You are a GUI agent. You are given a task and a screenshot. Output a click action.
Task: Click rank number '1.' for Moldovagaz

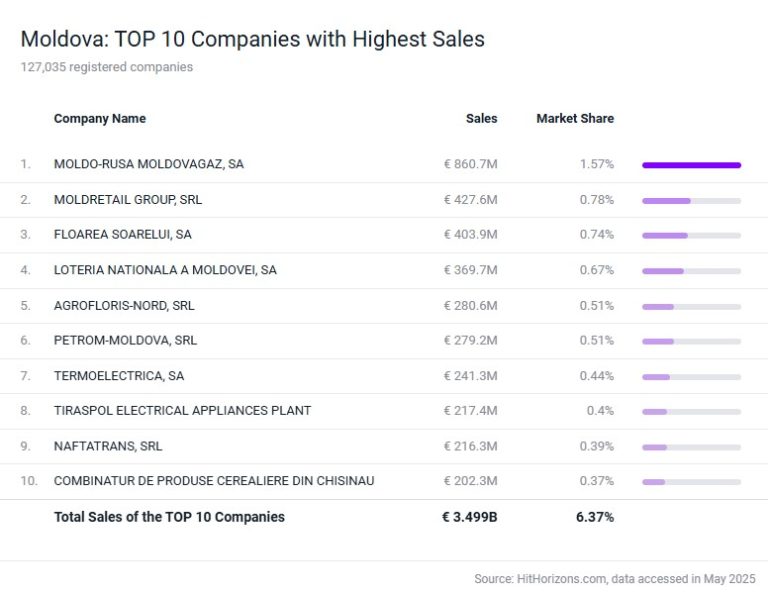(x=25, y=164)
